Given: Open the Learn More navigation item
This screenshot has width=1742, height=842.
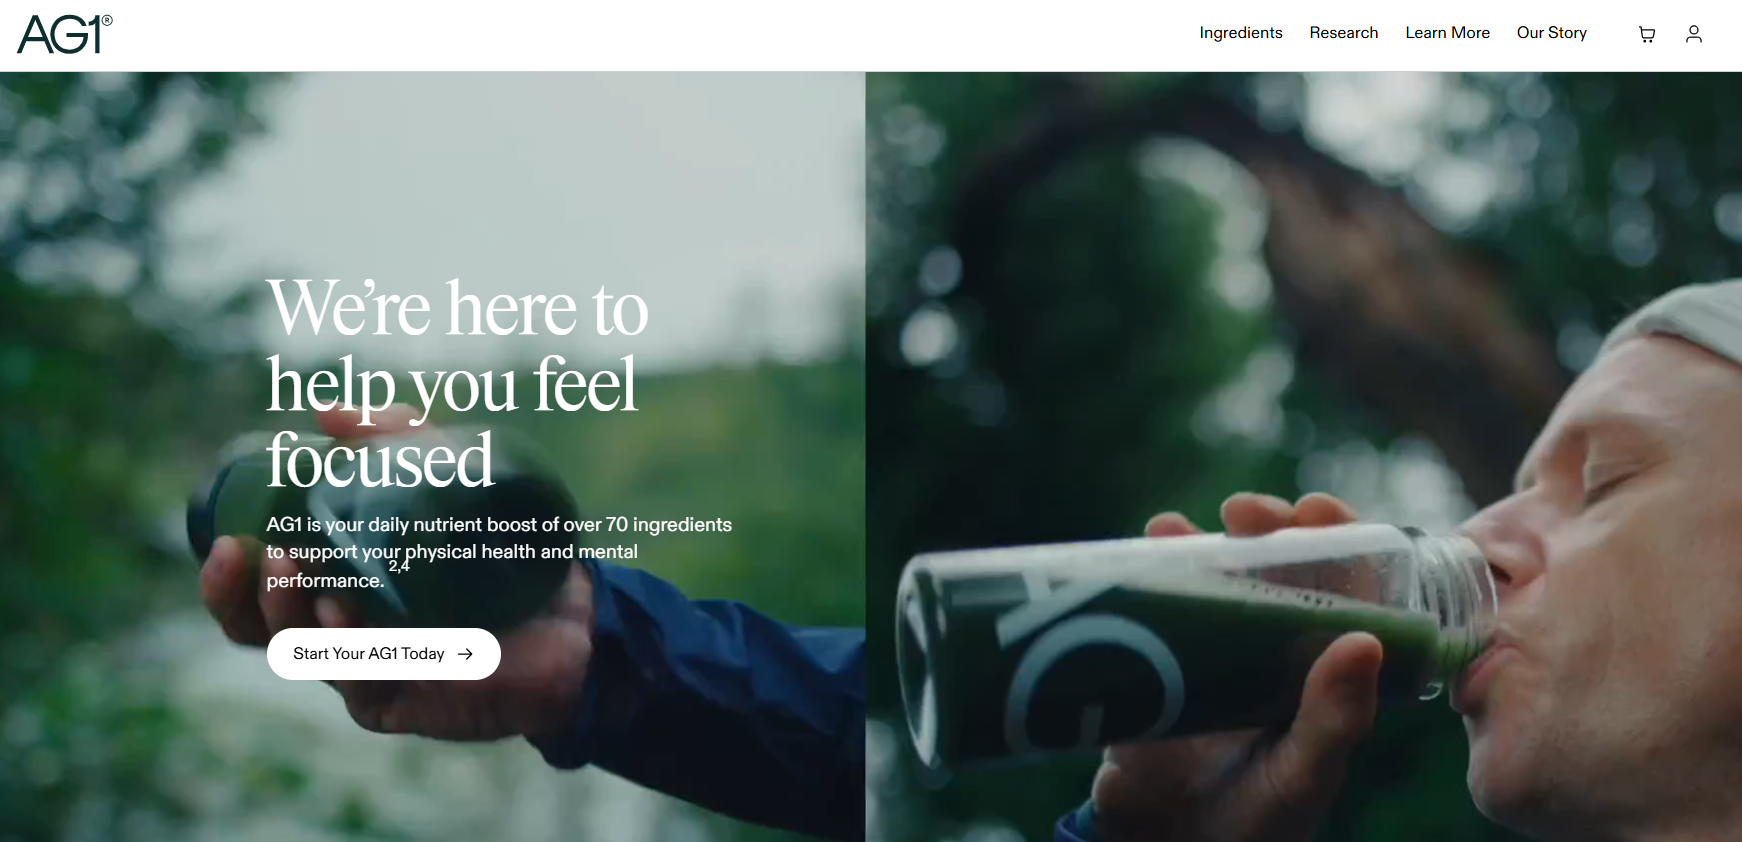Looking at the screenshot, I should click(x=1447, y=33).
